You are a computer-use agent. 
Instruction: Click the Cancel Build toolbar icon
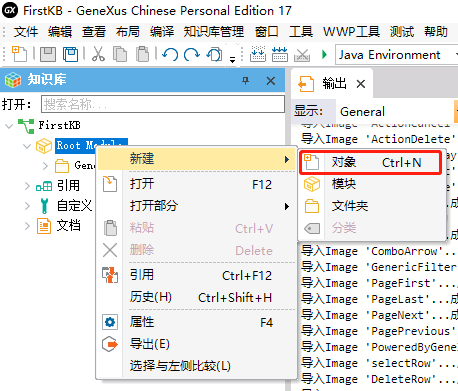(302, 55)
